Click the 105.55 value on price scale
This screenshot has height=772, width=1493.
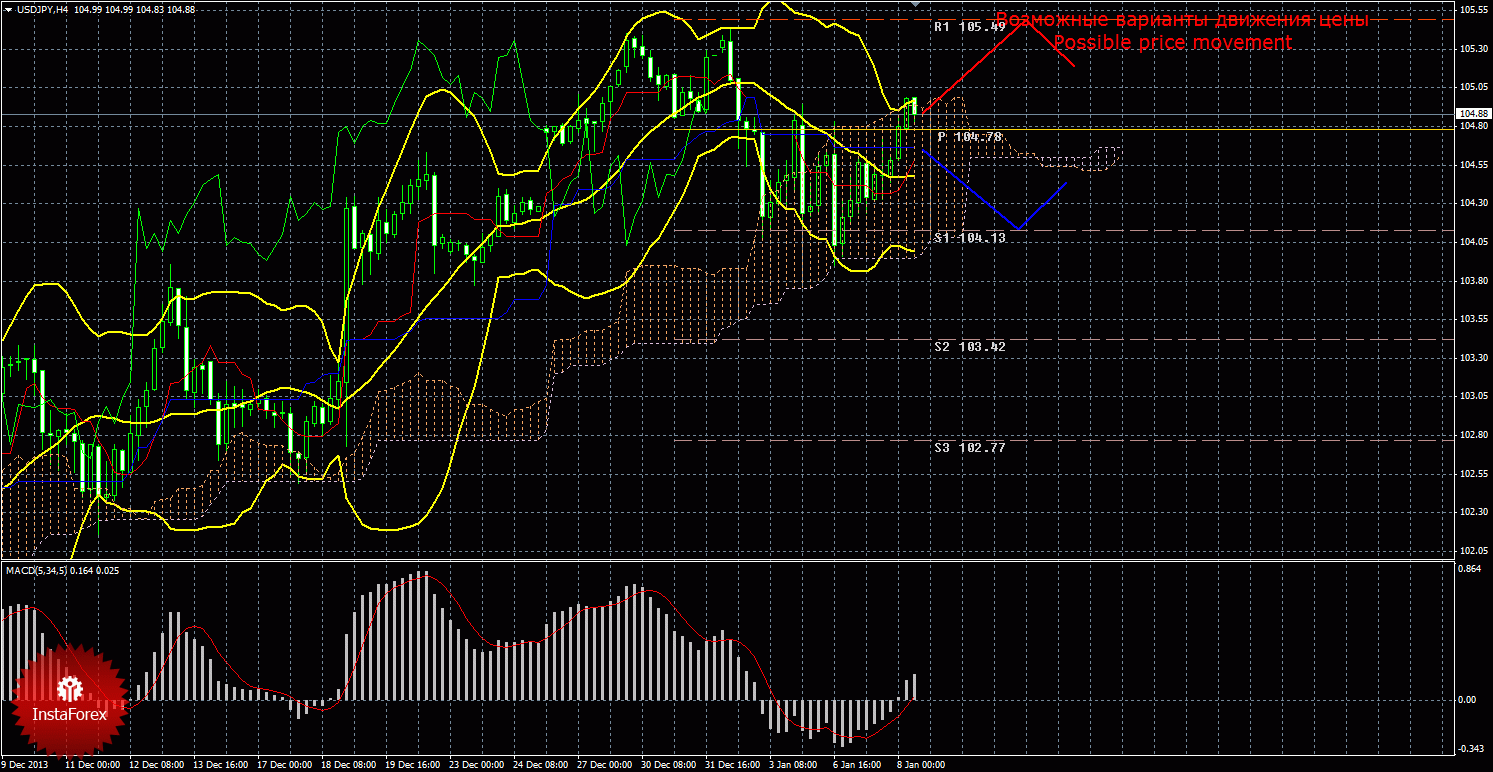1471,9
